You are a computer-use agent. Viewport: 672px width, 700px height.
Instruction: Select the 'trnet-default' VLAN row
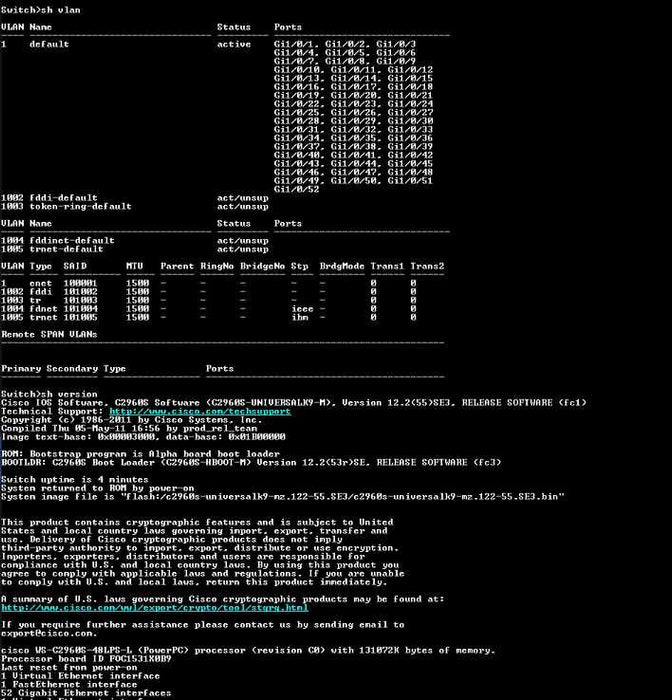pyautogui.click(x=135, y=249)
